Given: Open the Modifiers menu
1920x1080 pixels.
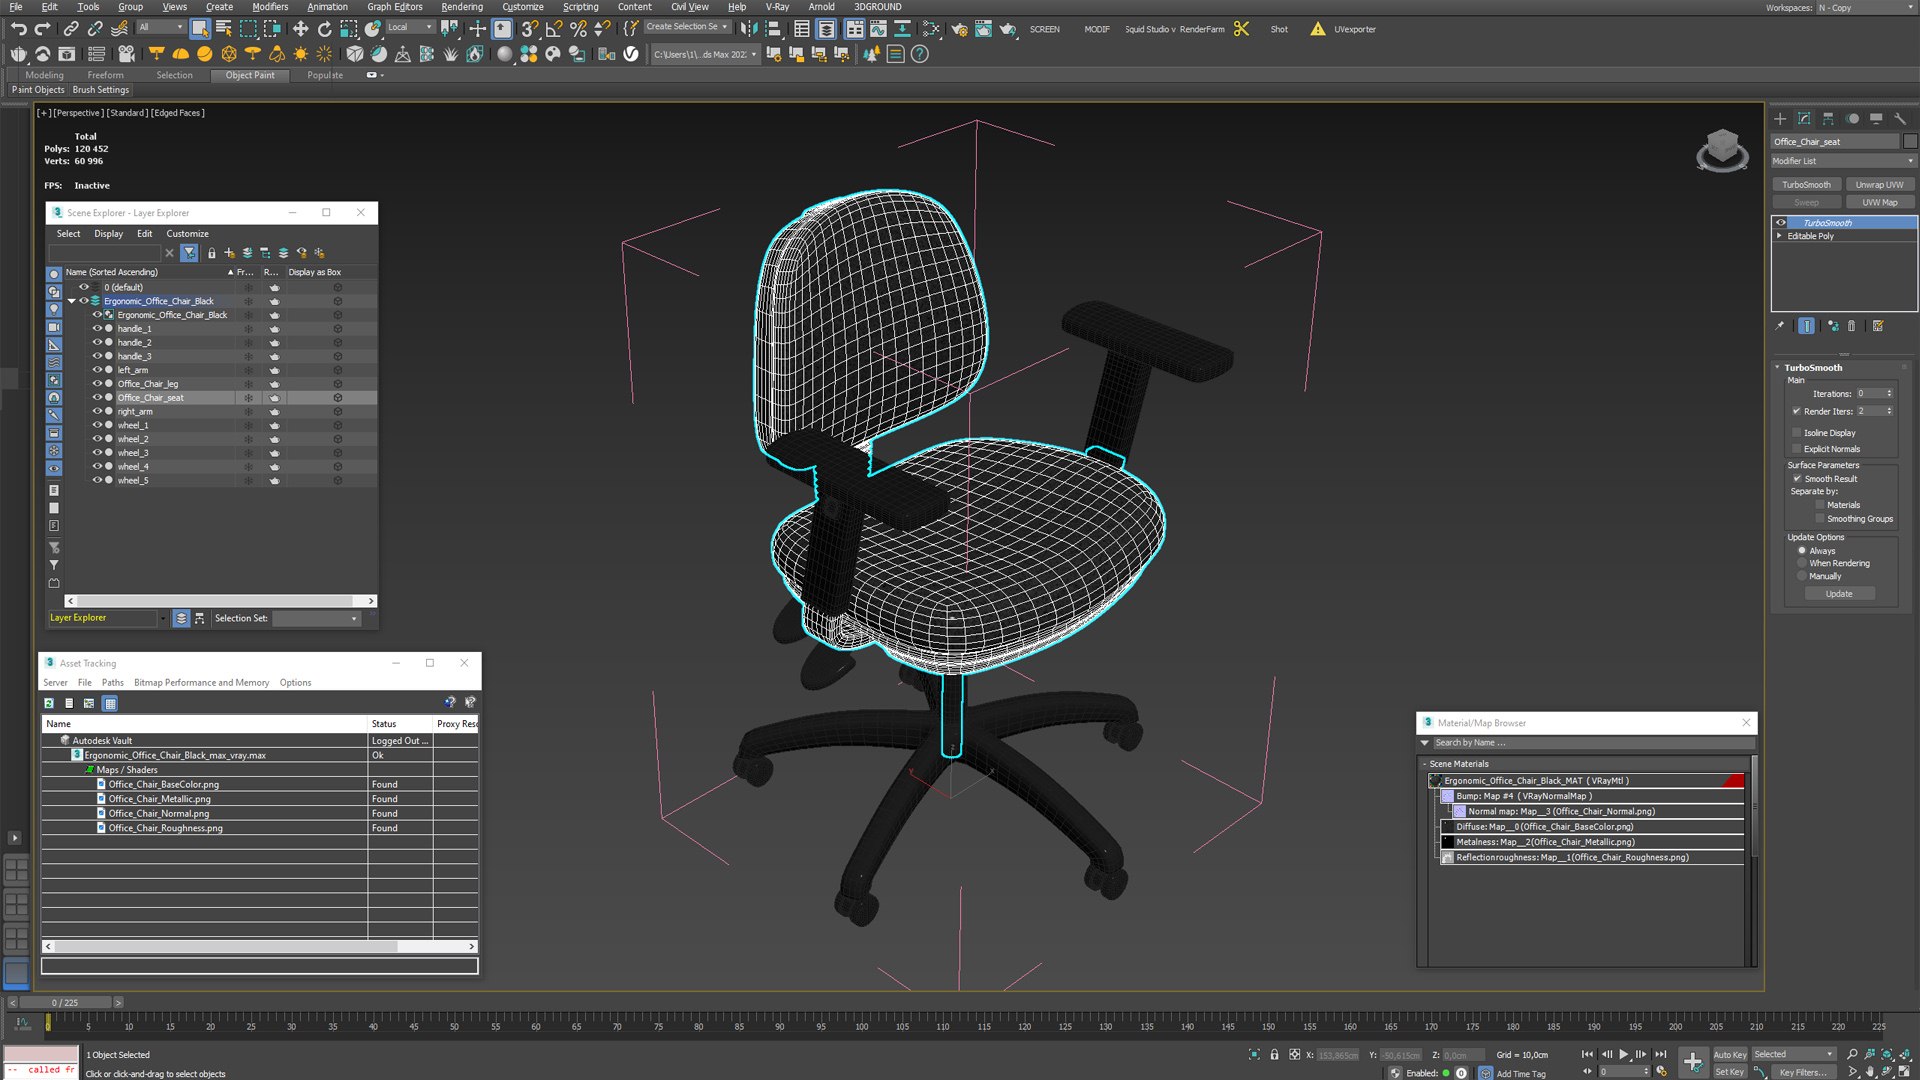Looking at the screenshot, I should click(x=270, y=7).
